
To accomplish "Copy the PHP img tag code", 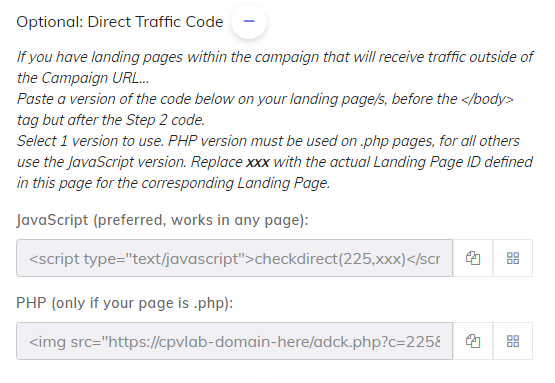I will 473,341.
